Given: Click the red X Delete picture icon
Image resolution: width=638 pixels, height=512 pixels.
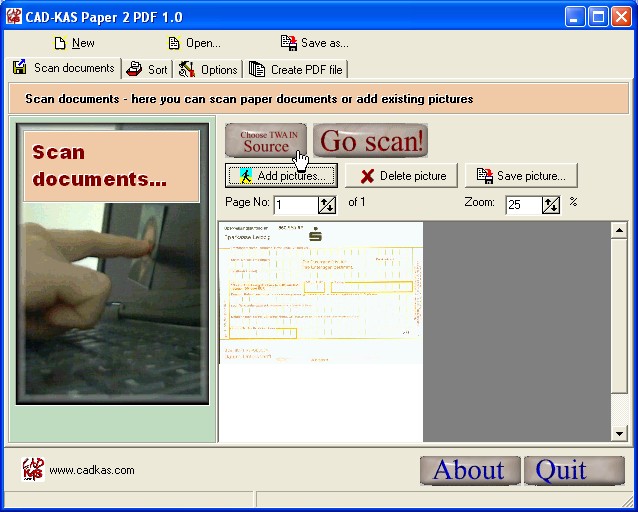Looking at the screenshot, I should (367, 176).
